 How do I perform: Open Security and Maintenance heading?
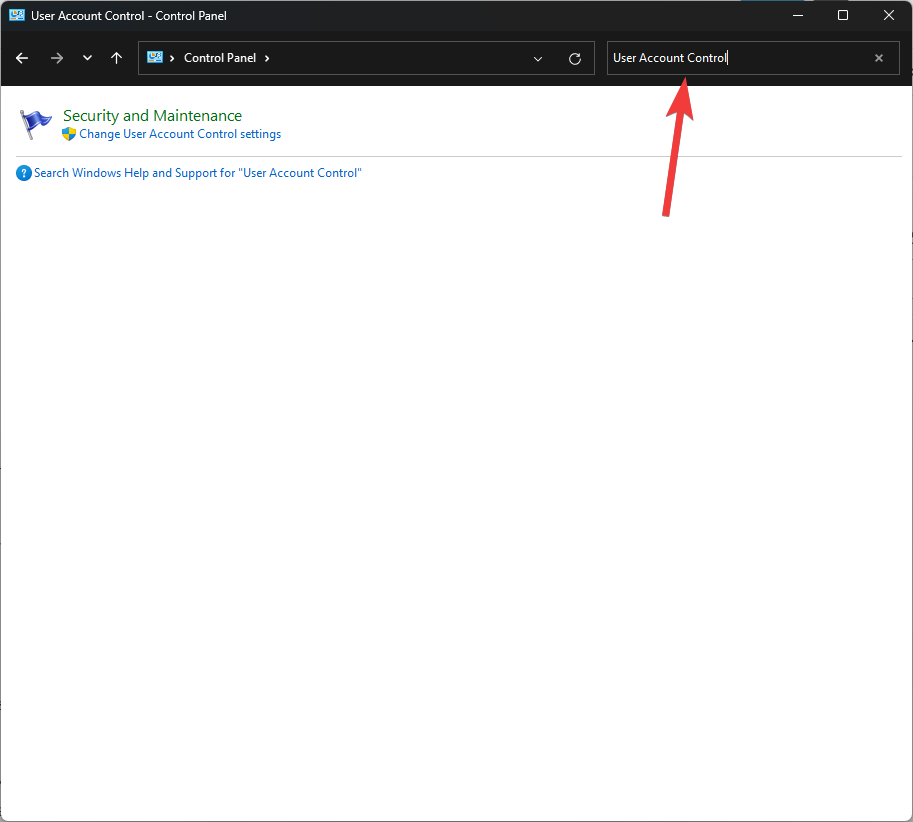tap(152, 116)
